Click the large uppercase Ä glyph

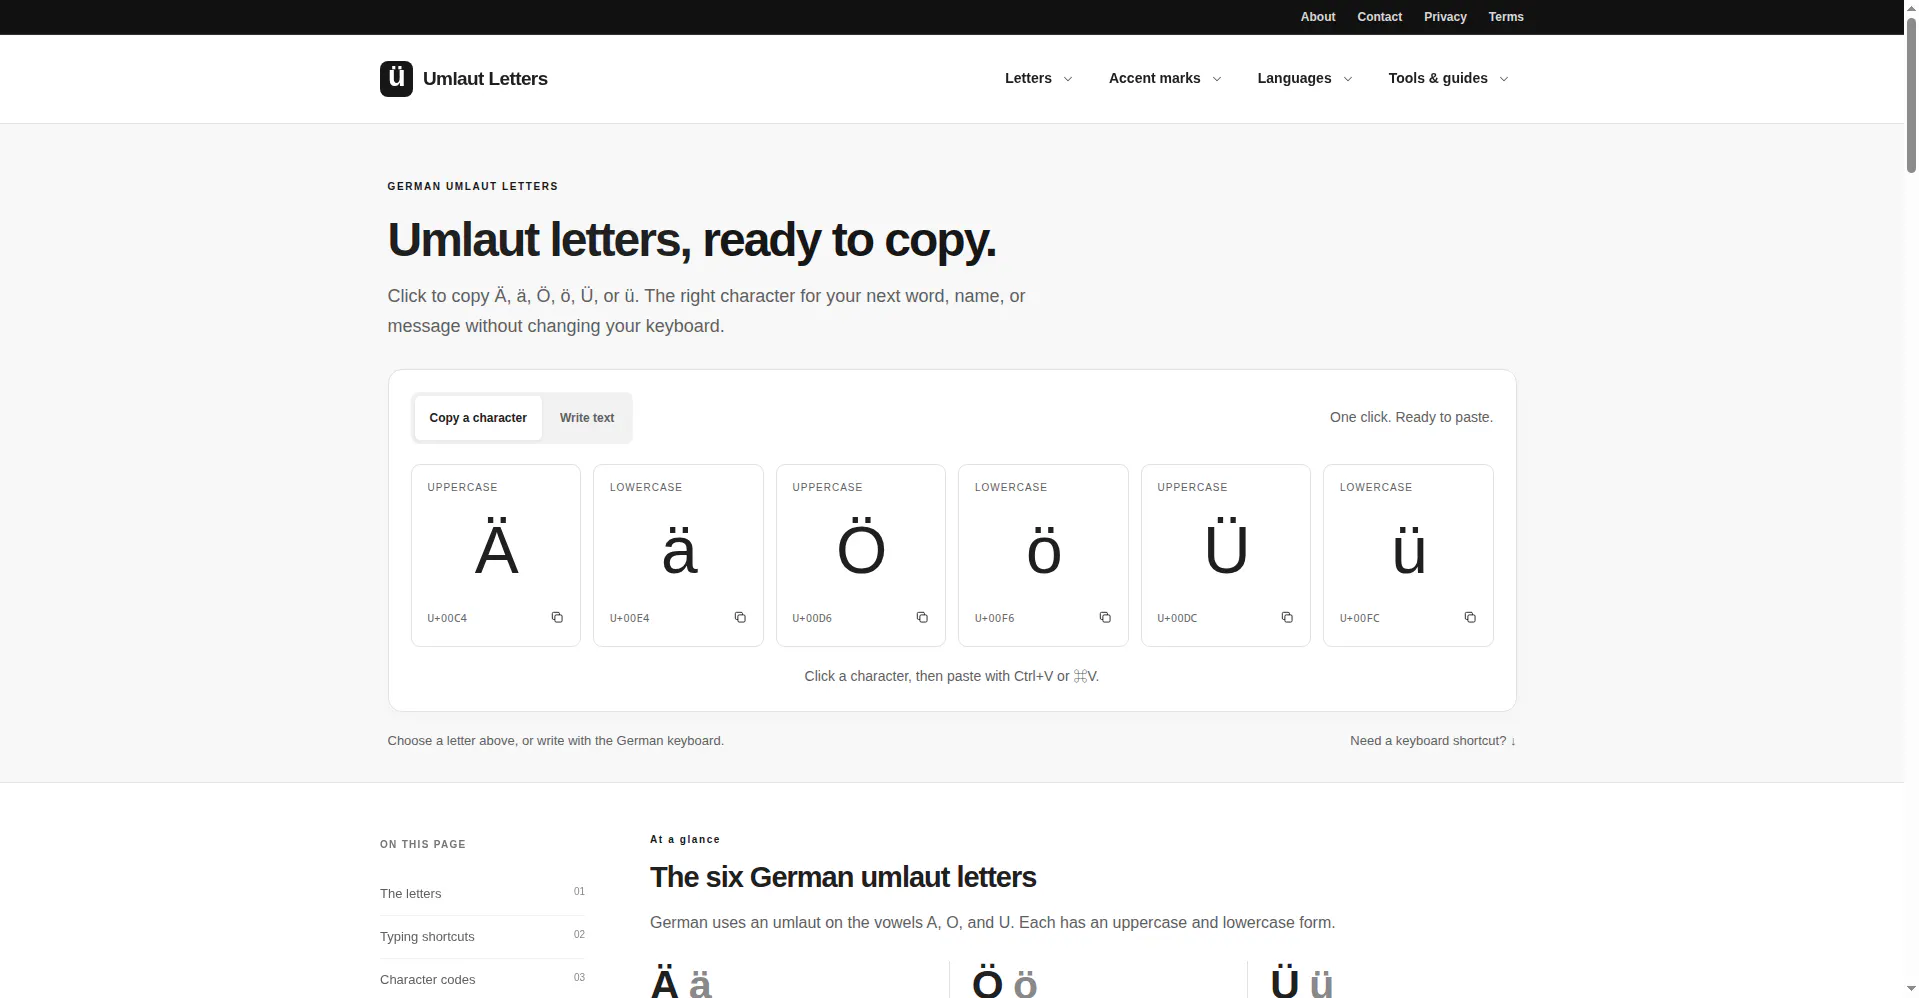pyautogui.click(x=496, y=548)
